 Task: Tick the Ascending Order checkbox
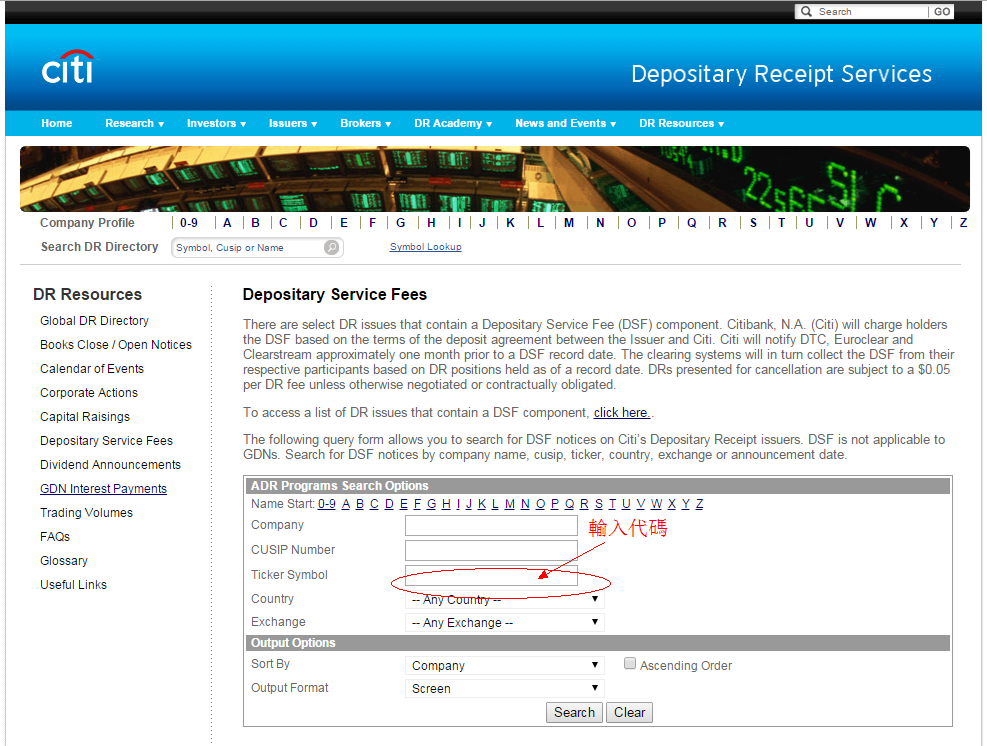629,664
